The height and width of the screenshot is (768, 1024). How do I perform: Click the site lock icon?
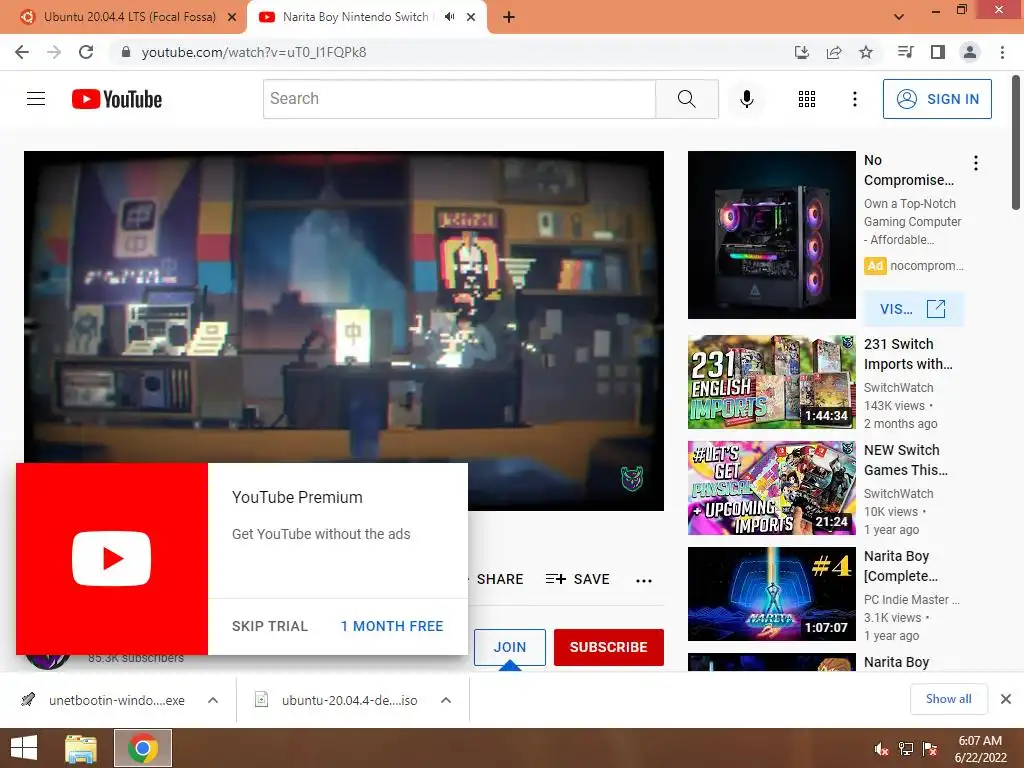tap(126, 52)
